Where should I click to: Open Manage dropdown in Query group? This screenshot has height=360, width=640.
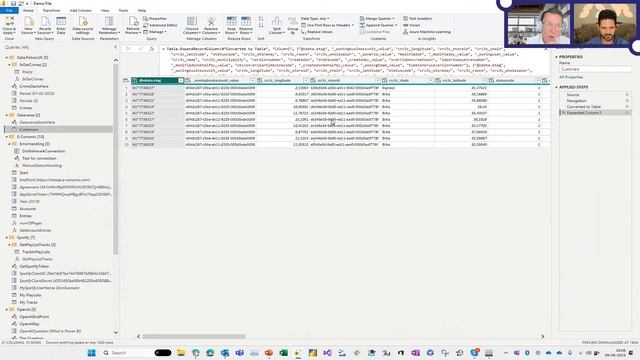pyautogui.click(x=155, y=31)
